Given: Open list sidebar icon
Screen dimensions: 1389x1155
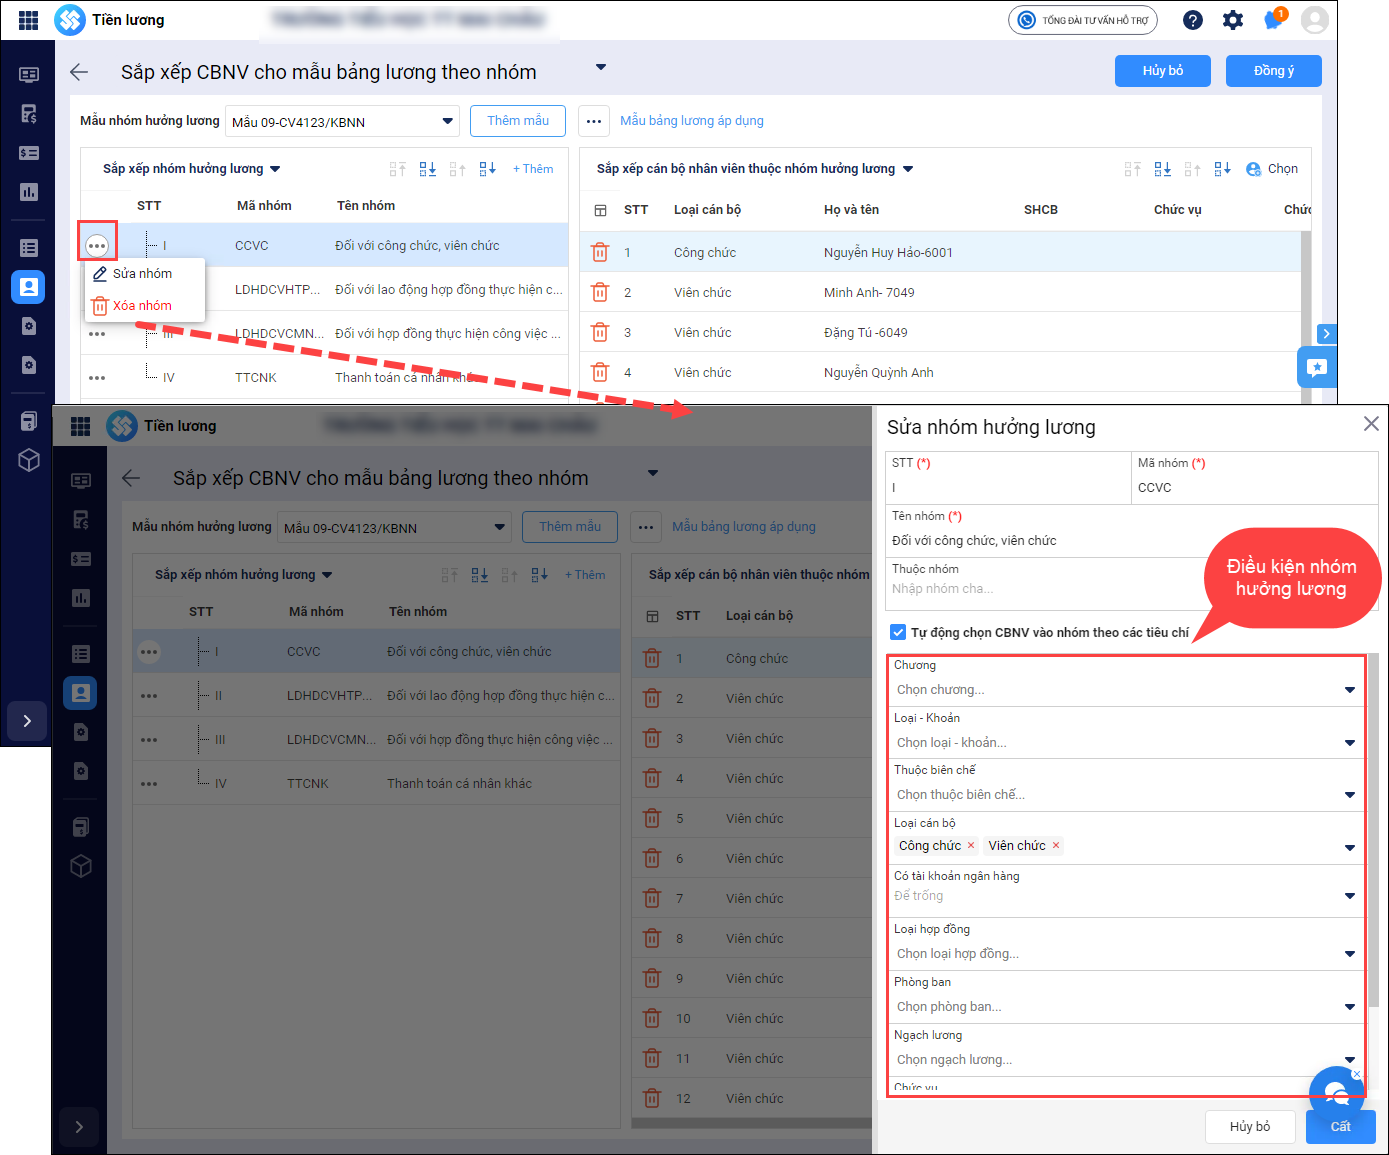Looking at the screenshot, I should tap(28, 248).
